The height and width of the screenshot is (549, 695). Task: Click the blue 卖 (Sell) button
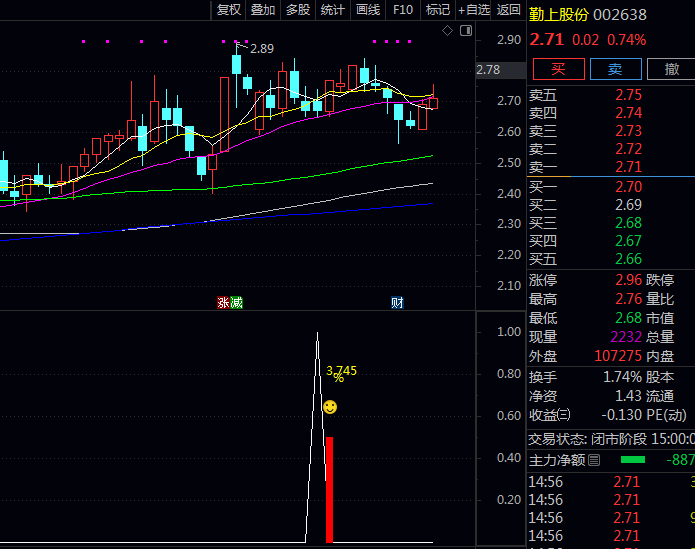tap(615, 69)
